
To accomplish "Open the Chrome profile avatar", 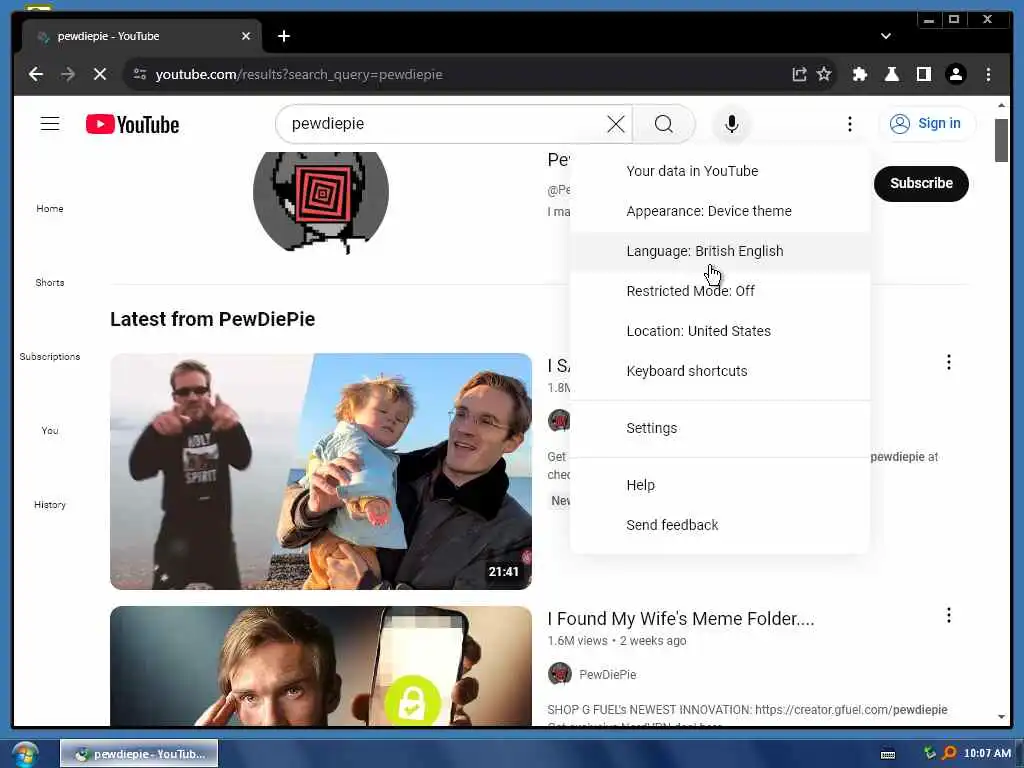I will [x=955, y=74].
